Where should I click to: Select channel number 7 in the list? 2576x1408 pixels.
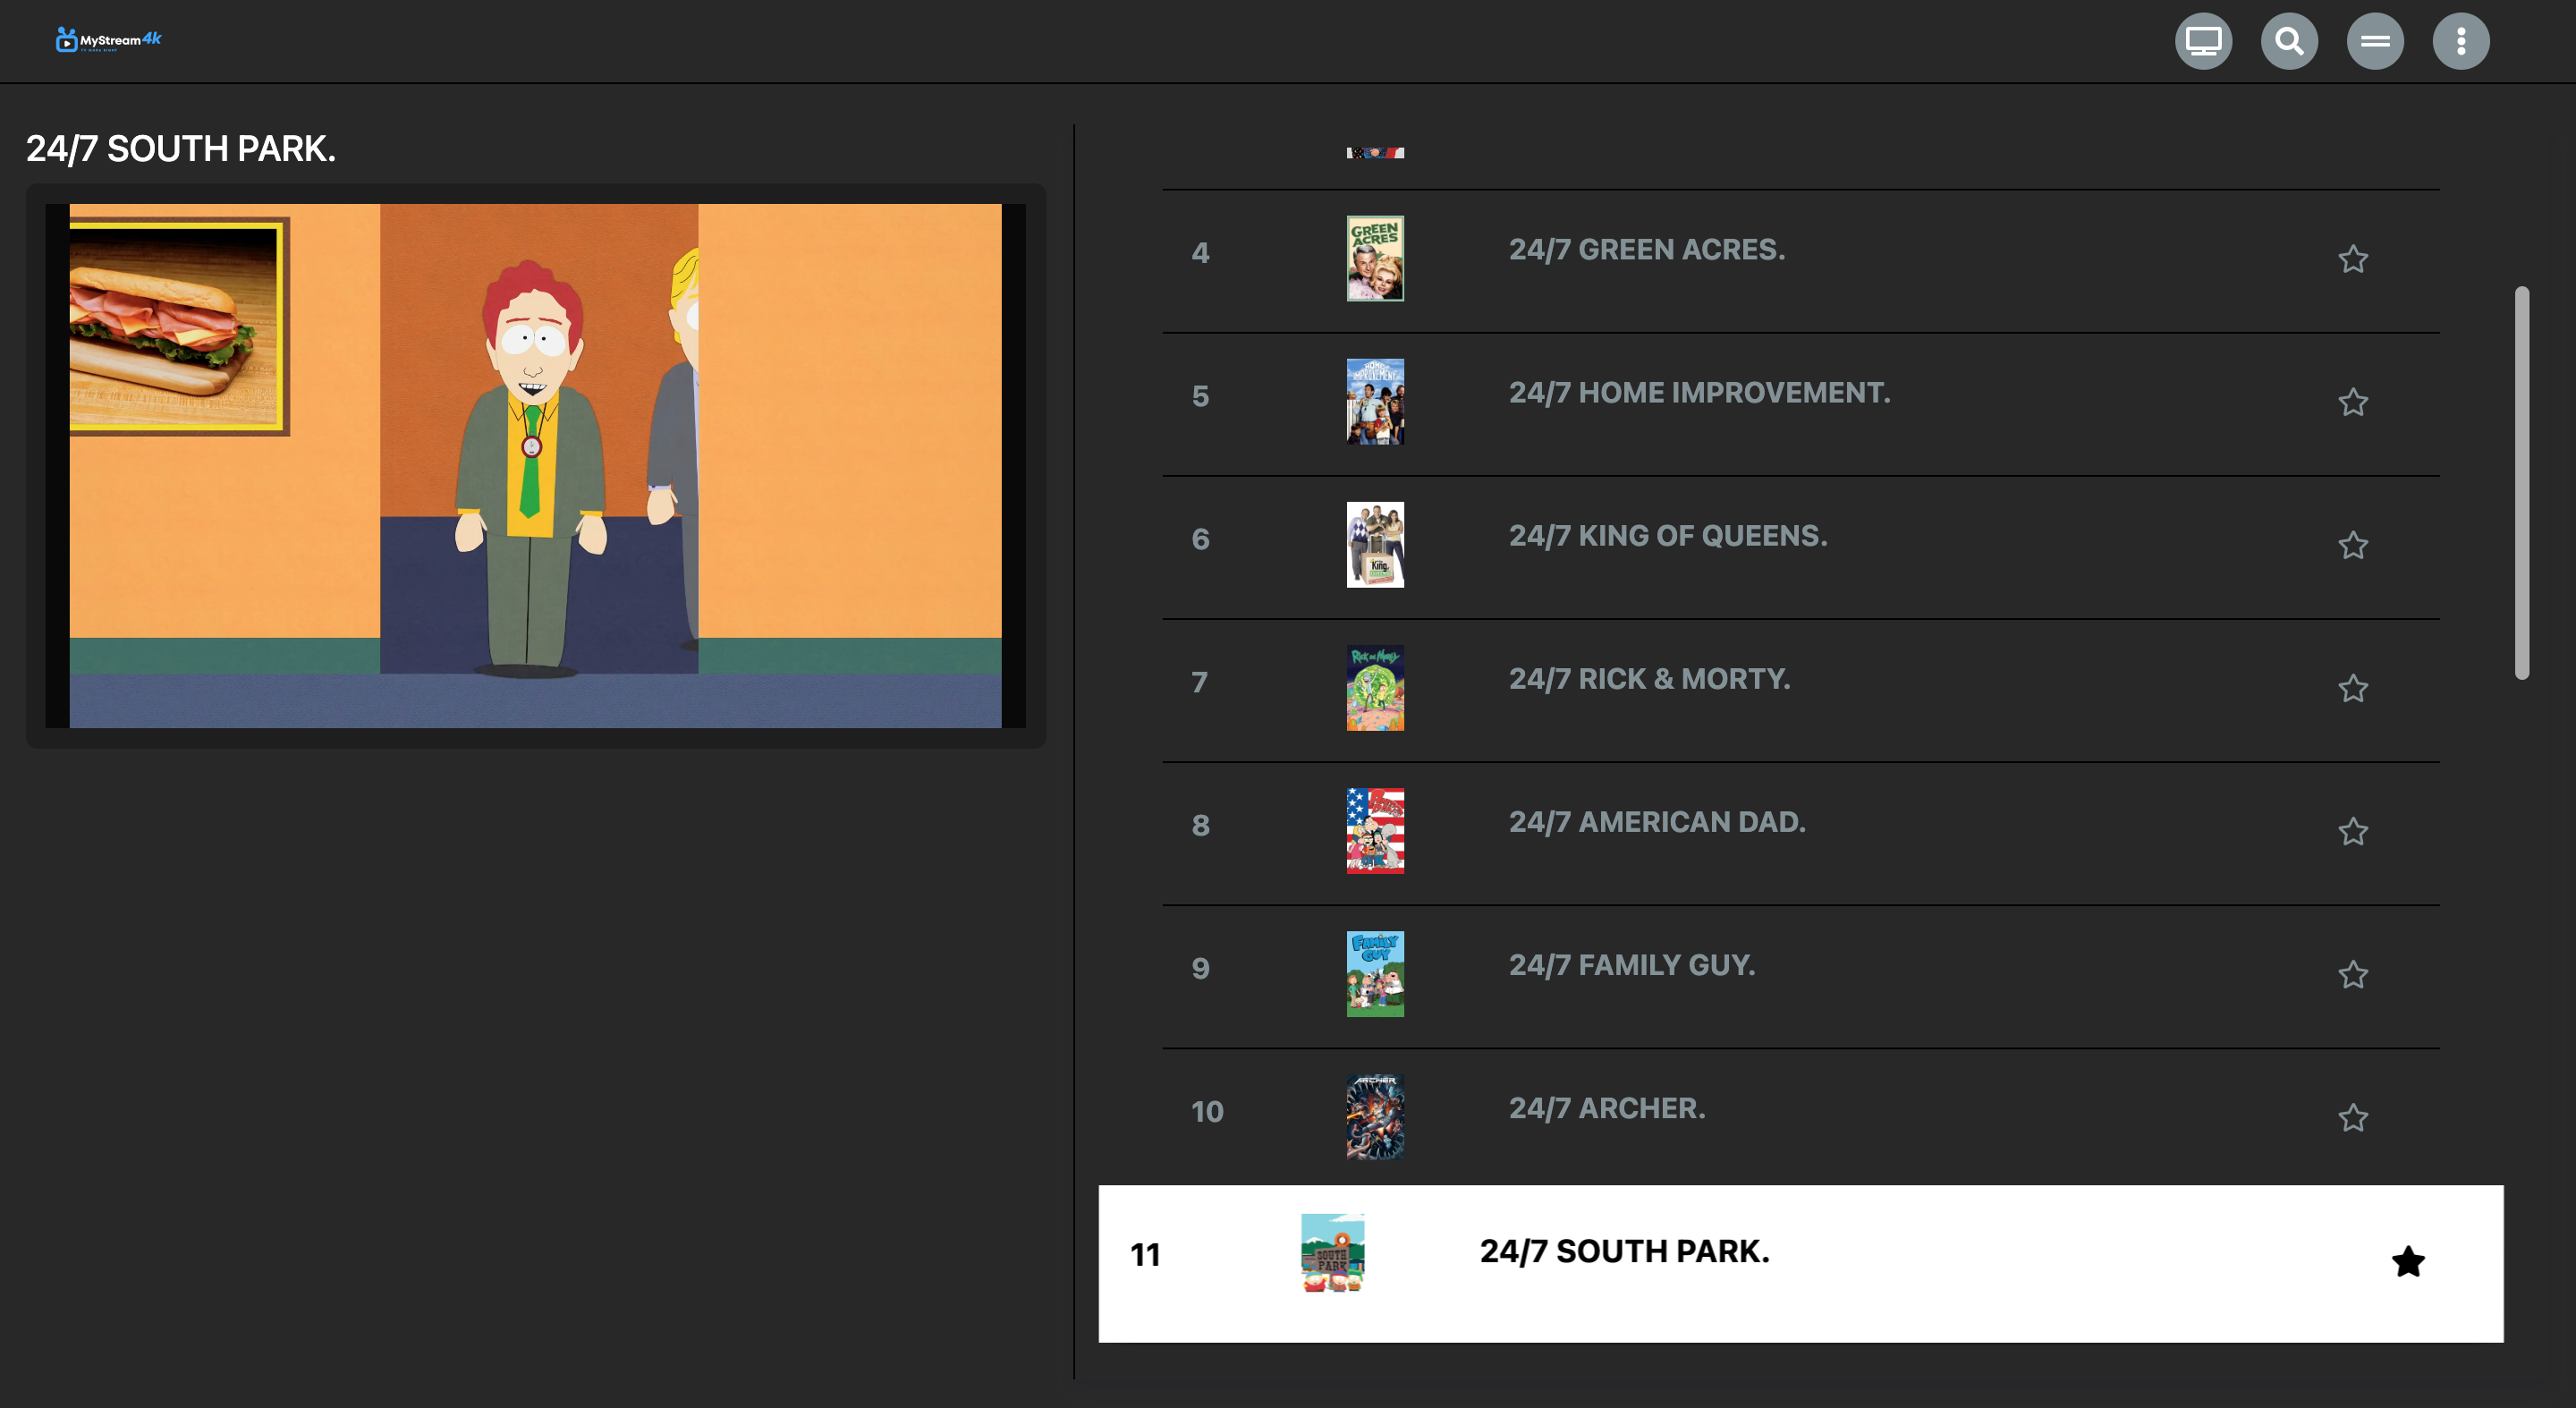(1200, 682)
